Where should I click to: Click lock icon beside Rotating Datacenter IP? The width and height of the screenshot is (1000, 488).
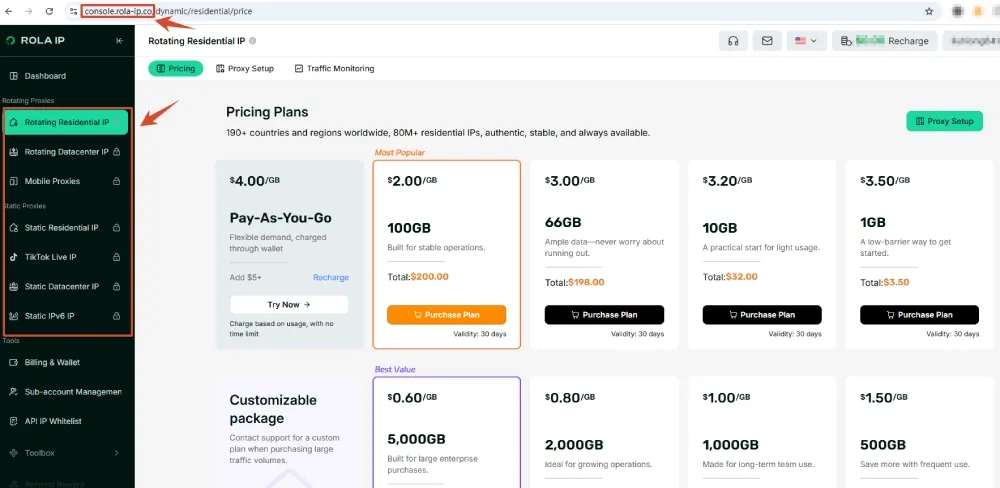click(117, 152)
